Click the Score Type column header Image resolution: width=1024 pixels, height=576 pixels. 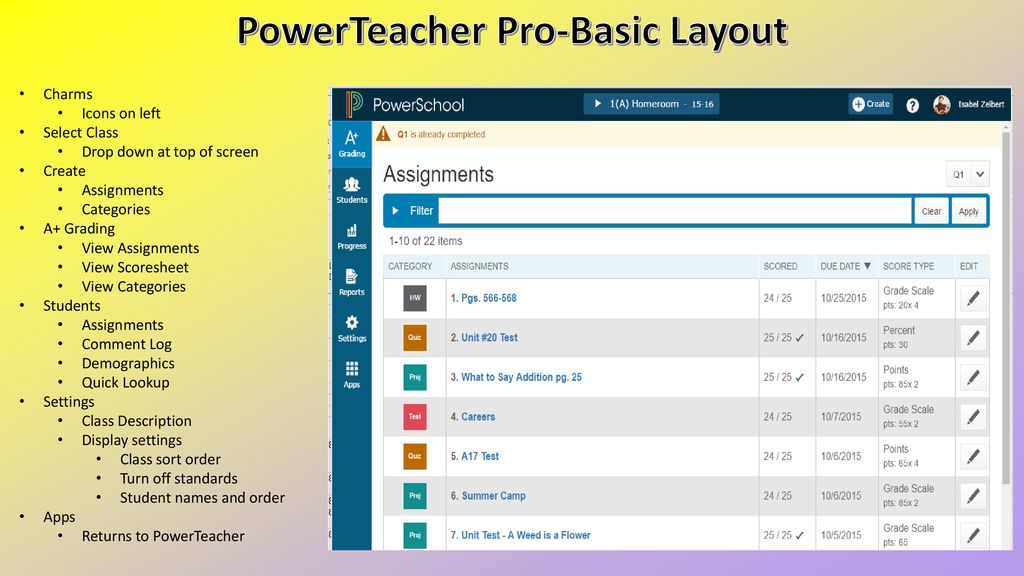(908, 266)
